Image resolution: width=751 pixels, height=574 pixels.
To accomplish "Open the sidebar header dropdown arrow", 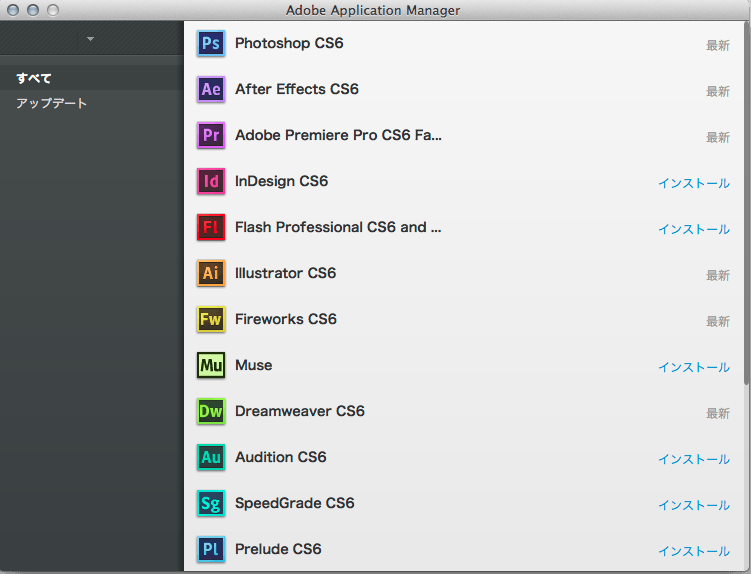I will tap(91, 39).
